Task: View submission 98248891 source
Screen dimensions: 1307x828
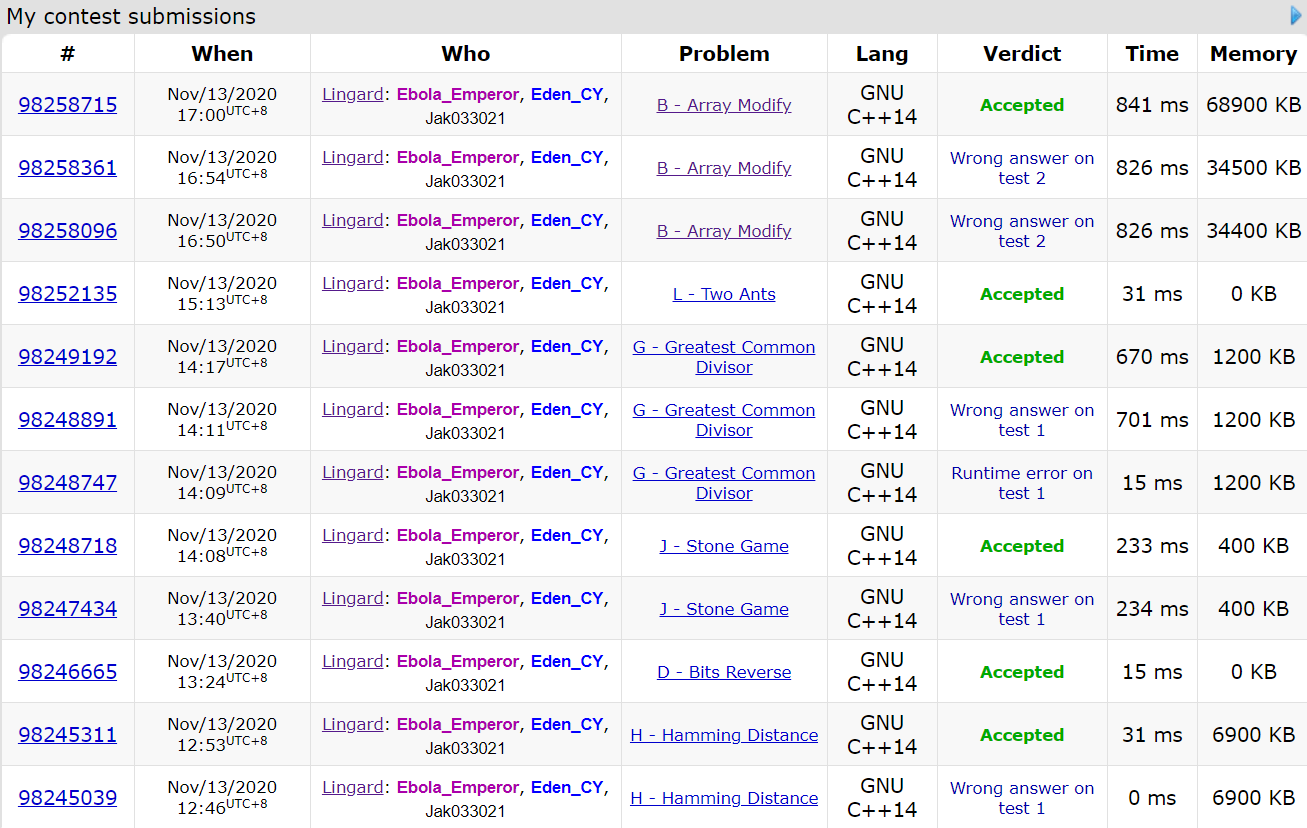Action: coord(67,420)
